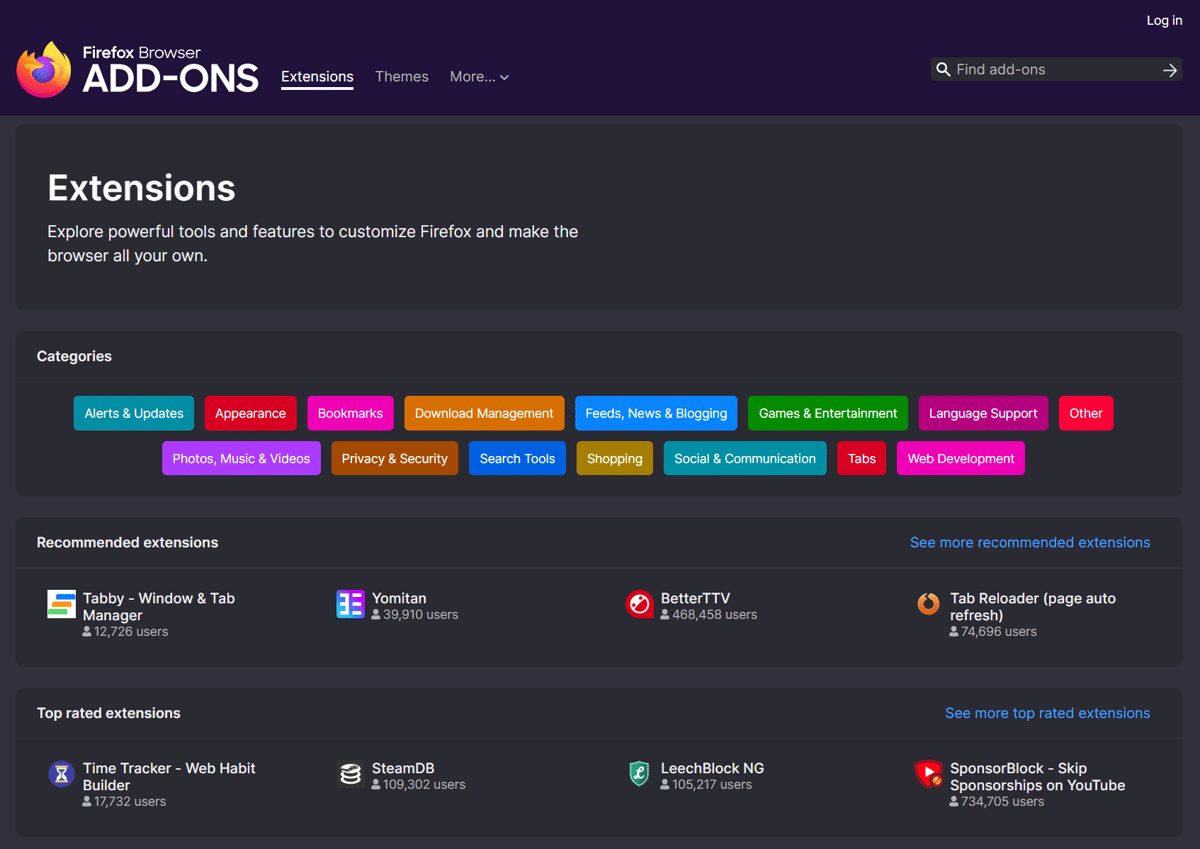Click the Top rated extensions heading
This screenshot has height=849, width=1200.
[109, 713]
